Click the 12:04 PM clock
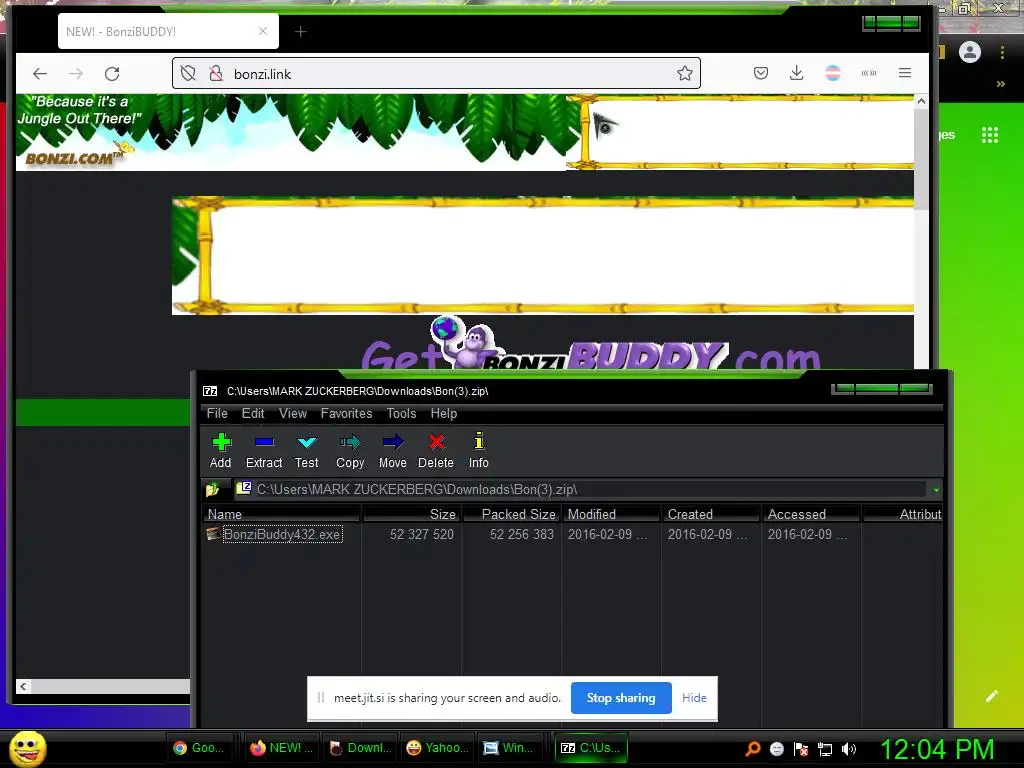 [x=937, y=749]
